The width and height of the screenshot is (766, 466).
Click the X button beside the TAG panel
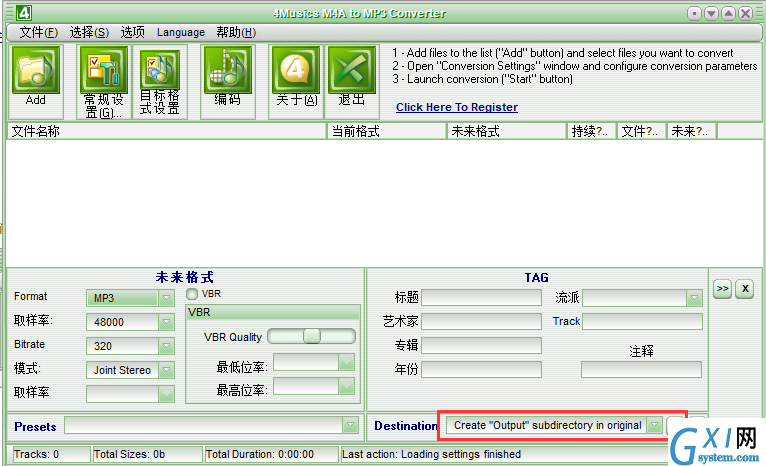(x=745, y=289)
